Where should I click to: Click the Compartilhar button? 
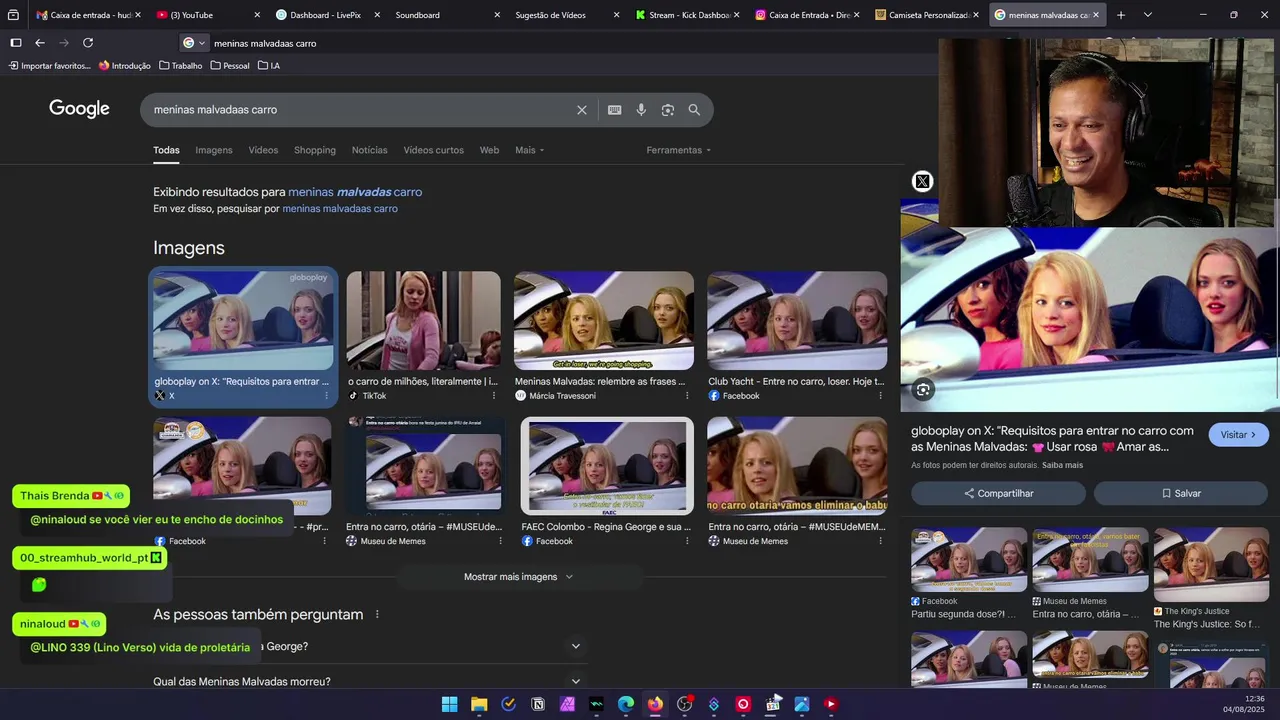(998, 493)
